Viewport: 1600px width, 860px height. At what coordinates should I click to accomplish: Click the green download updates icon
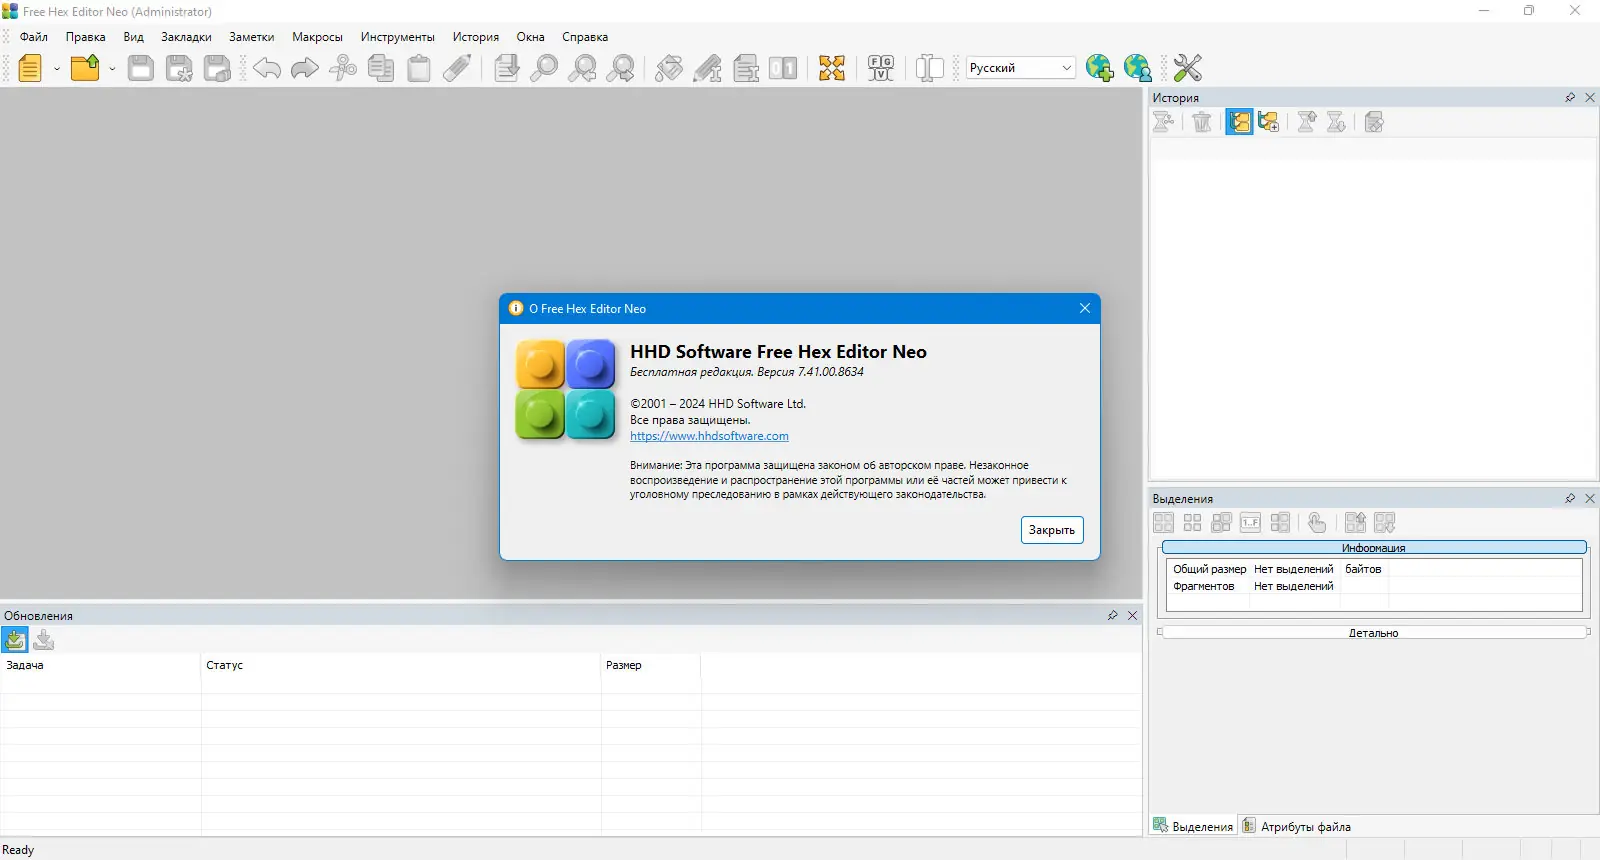(15, 640)
